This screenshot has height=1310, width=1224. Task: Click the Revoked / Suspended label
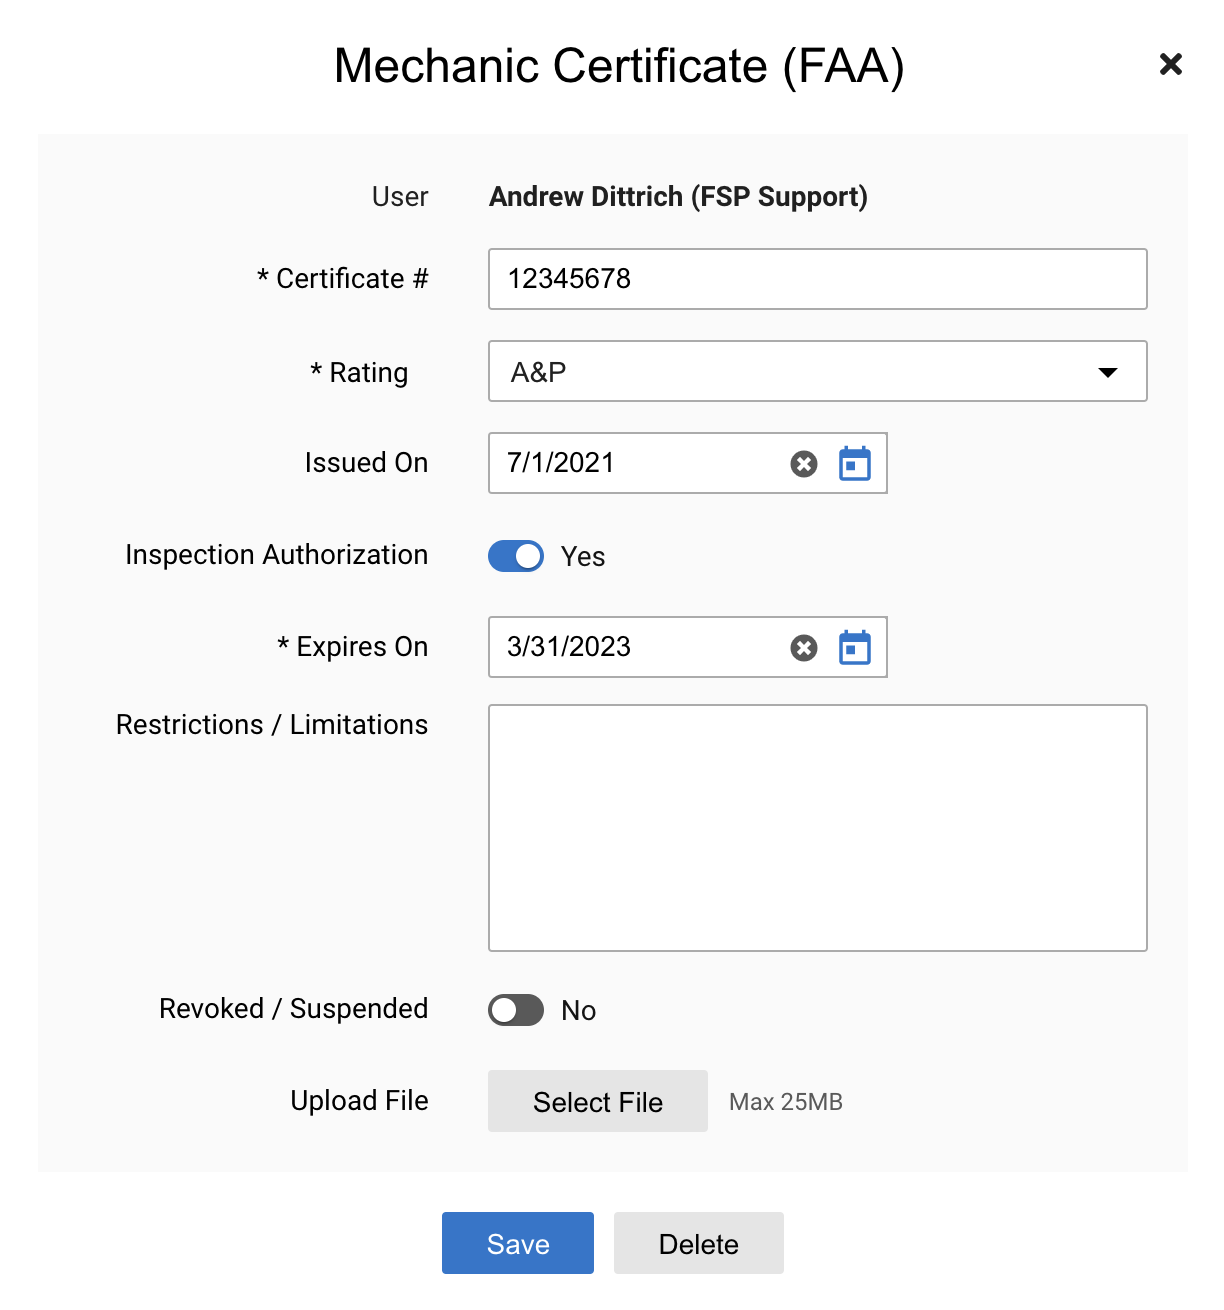294,1009
